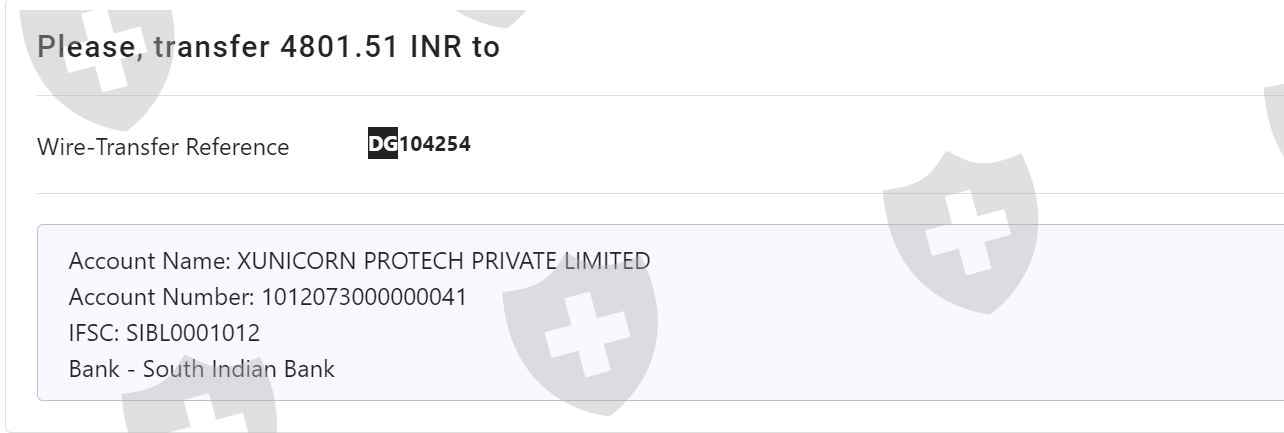Click the IFSC code SIBL0001012
The width and height of the screenshot is (1284, 433).
[x=193, y=333]
